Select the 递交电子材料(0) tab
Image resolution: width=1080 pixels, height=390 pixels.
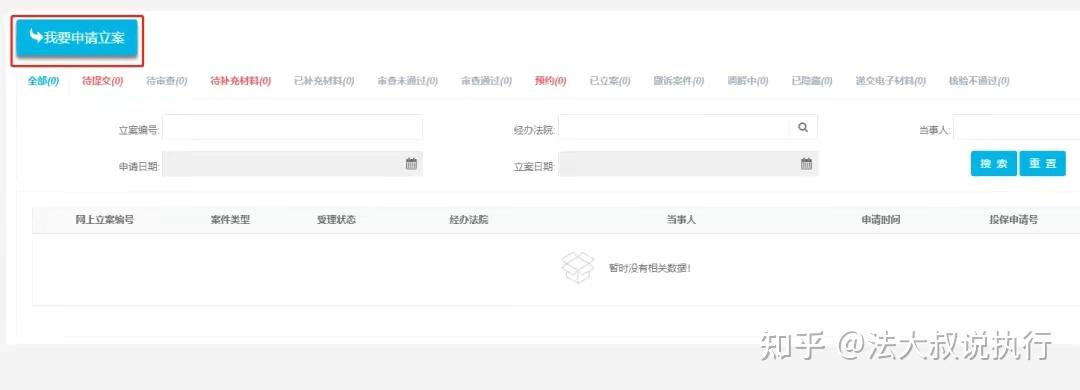(890, 81)
